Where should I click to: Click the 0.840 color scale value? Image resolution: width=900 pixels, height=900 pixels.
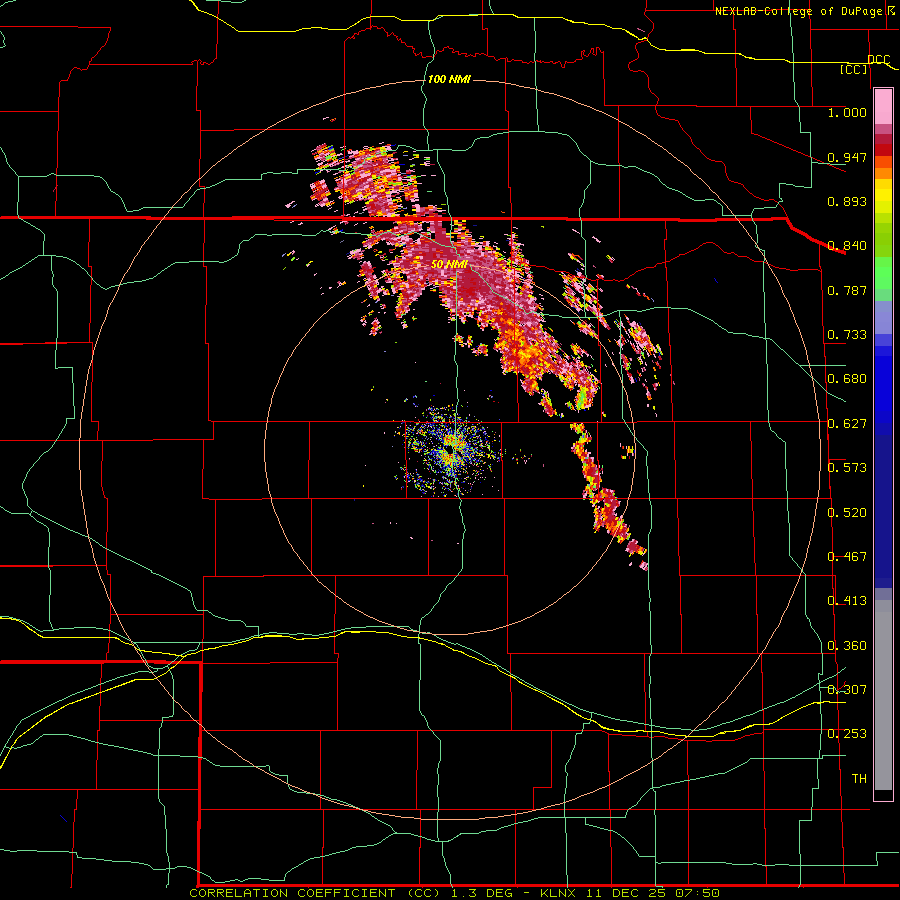[847, 246]
